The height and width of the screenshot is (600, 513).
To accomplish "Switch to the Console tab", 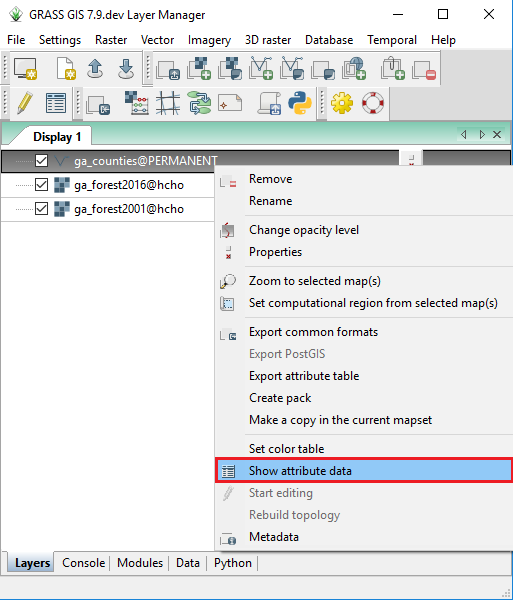I will coord(83,563).
